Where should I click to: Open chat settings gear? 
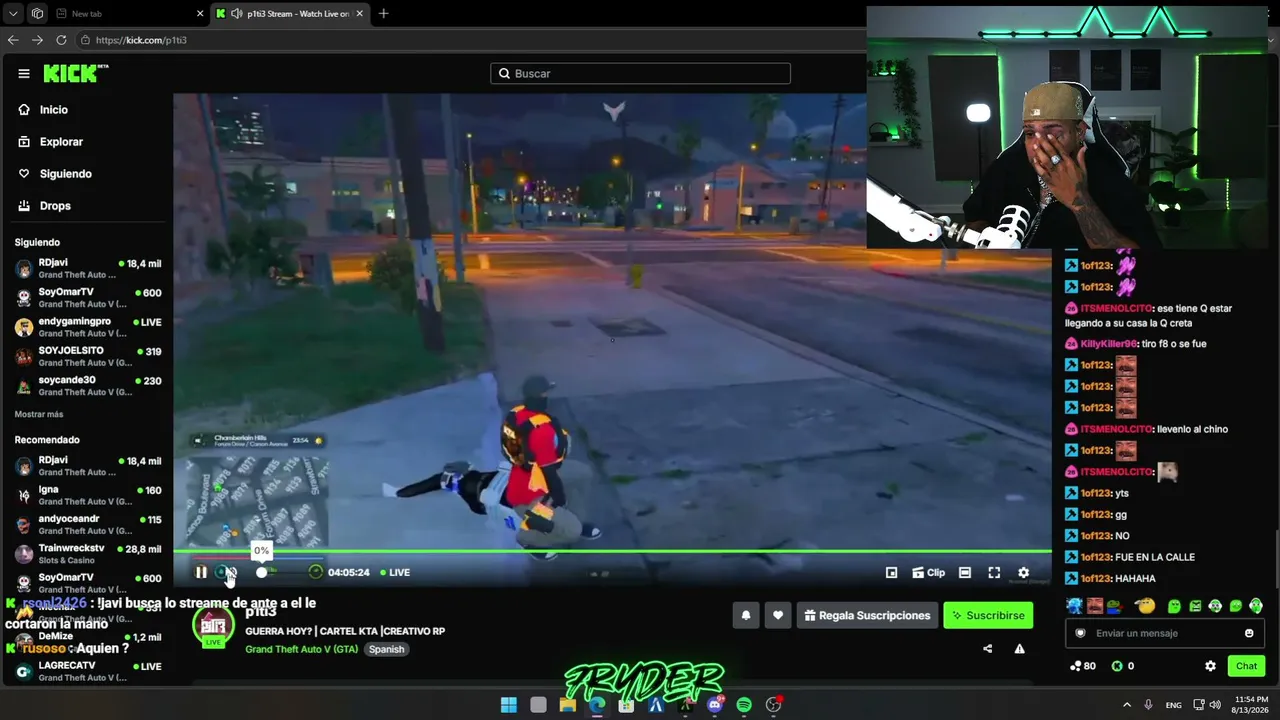1210,666
